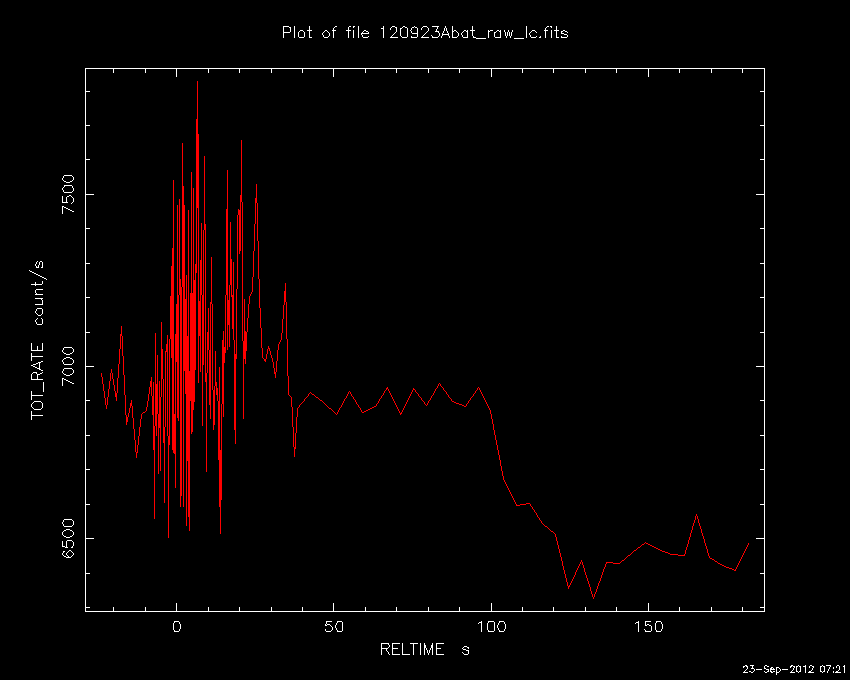Select the y-axis label 'TOT_RATE count/s'
Screen dimensions: 850x680
tap(38, 340)
